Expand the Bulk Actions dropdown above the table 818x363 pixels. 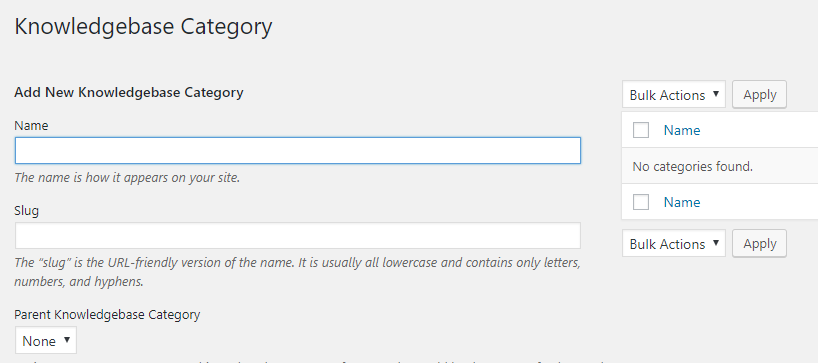(673, 94)
